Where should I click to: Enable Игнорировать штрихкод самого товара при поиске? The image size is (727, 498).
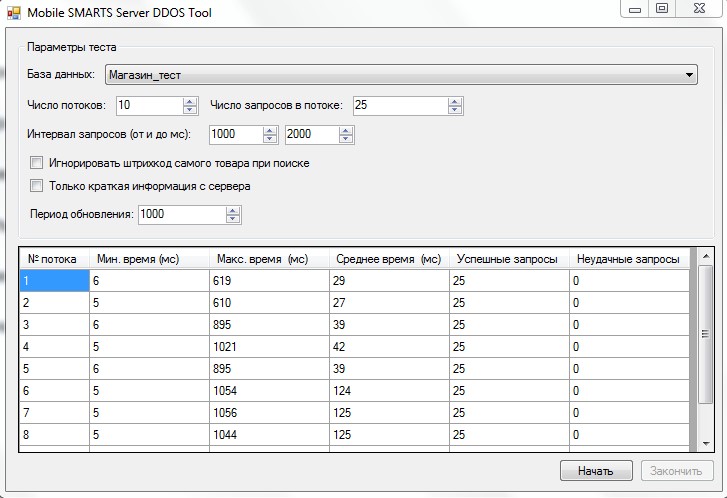[36, 163]
